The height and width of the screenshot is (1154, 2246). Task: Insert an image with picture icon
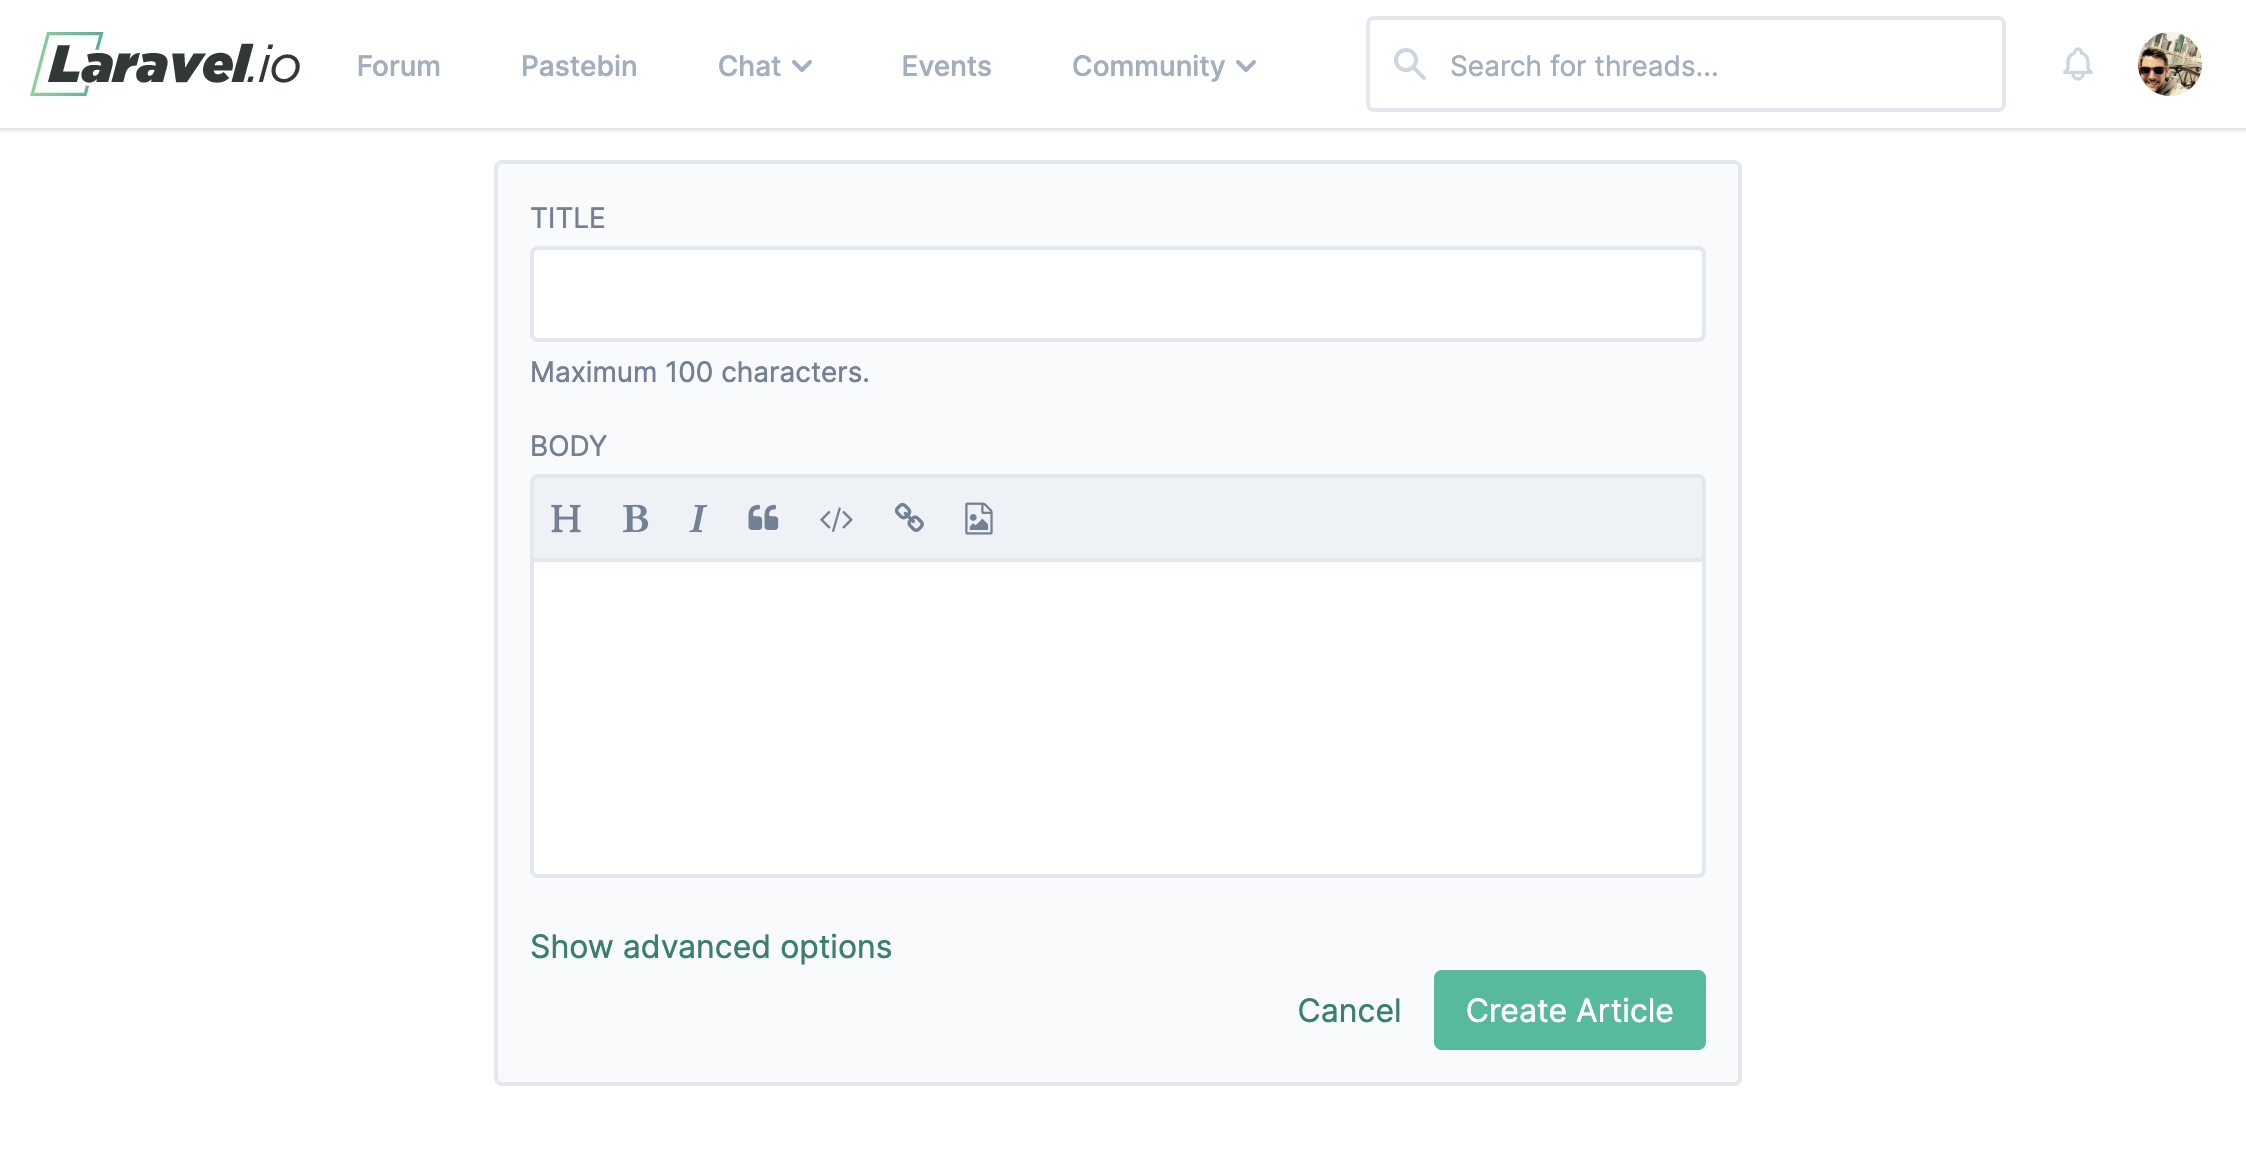click(x=978, y=519)
